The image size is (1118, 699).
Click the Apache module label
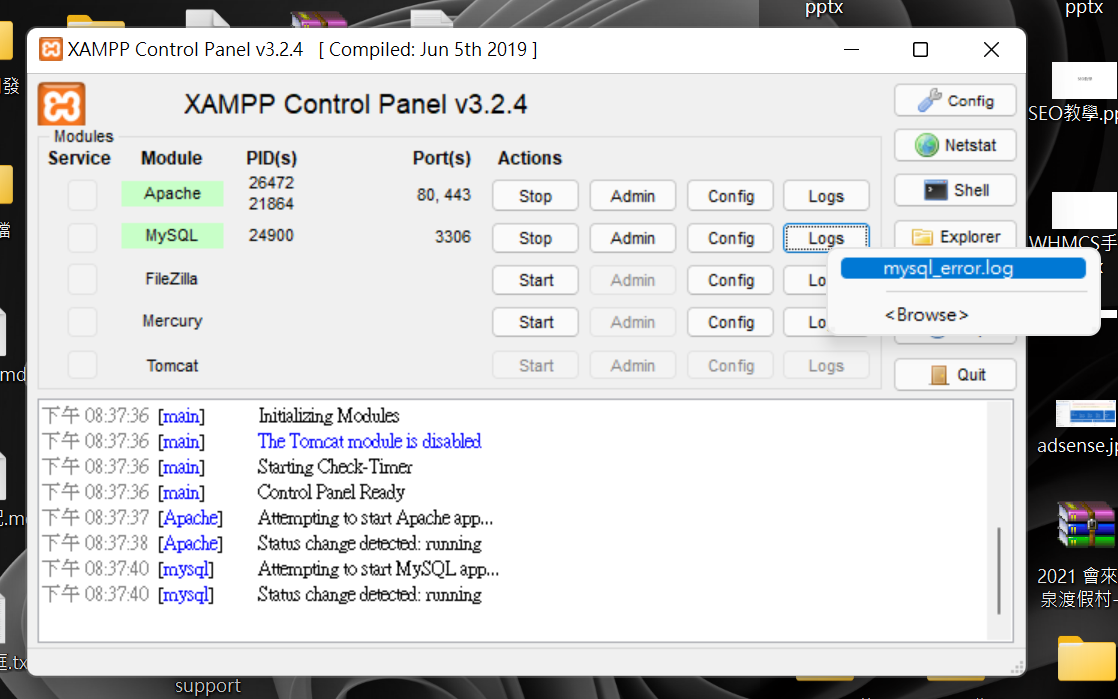tap(172, 193)
